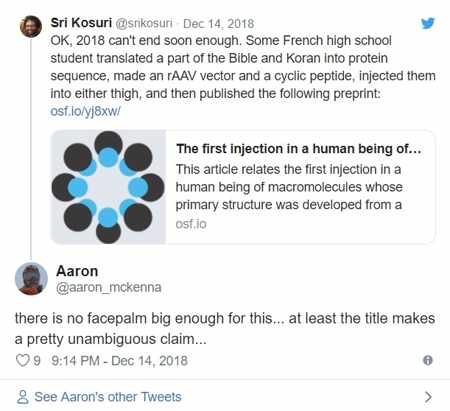This screenshot has width=450, height=411.
Task: Click the Aaron display name
Action: coord(77,271)
